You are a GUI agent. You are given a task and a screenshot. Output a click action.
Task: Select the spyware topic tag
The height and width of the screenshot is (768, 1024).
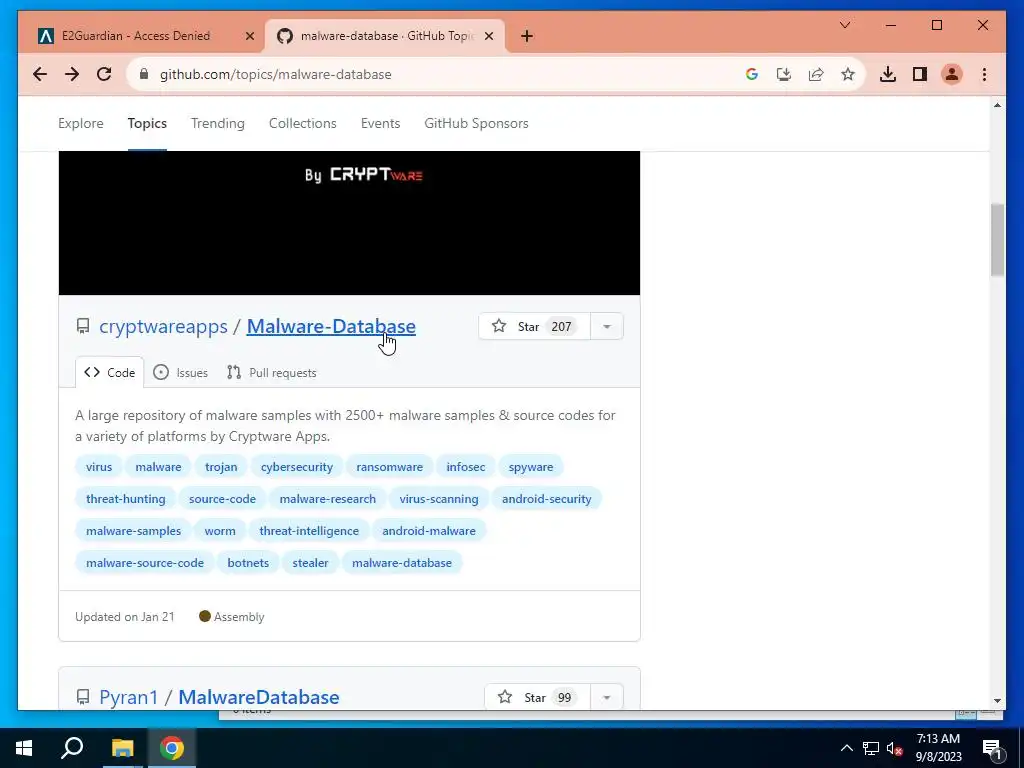[530, 467]
